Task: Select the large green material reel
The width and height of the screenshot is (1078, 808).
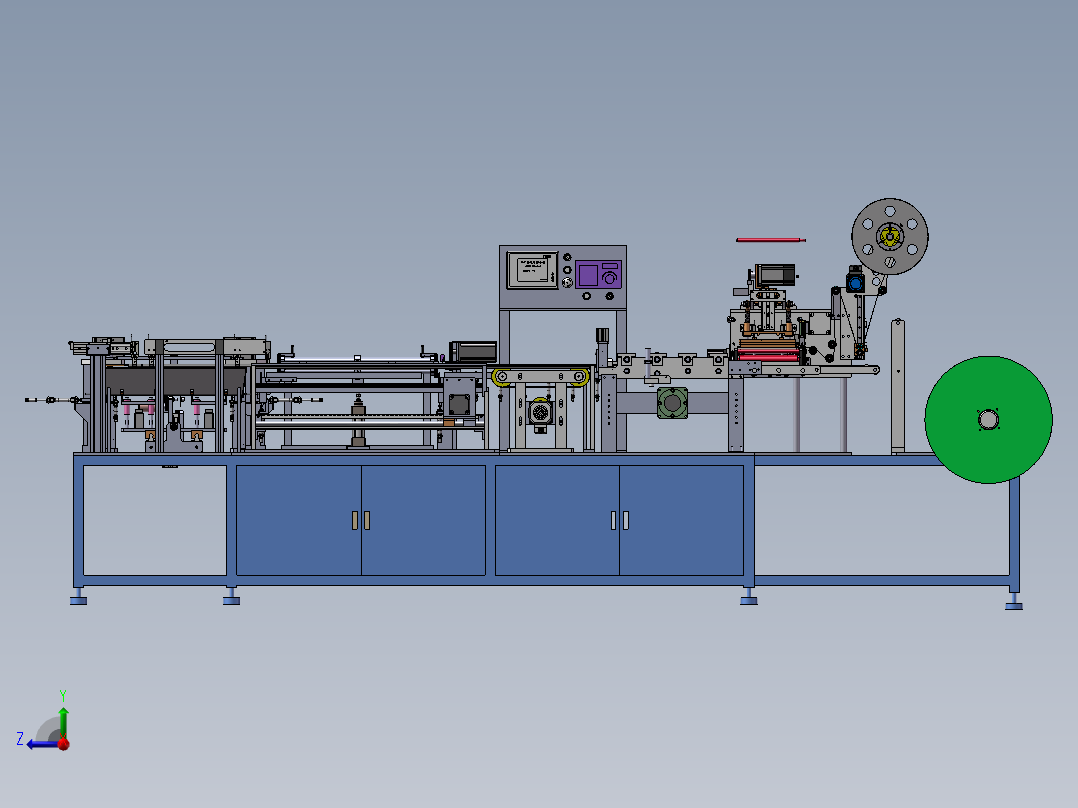Action: (988, 419)
